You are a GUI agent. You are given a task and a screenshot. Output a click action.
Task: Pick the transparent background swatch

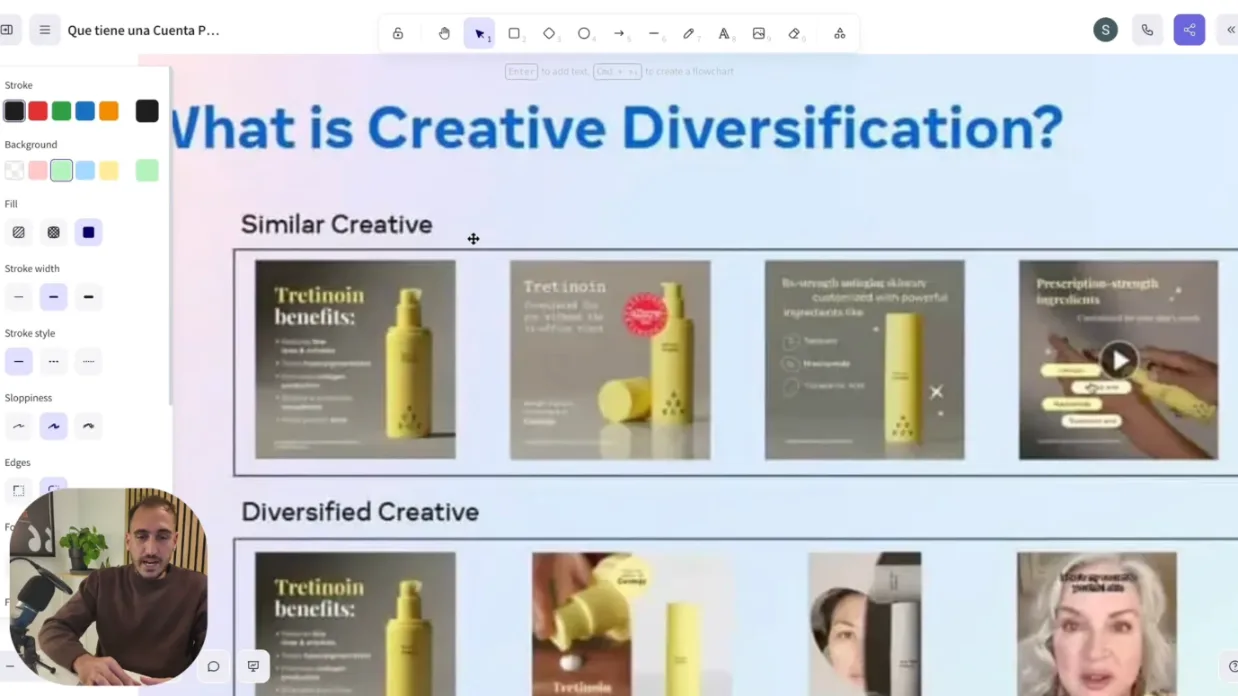tap(14, 170)
